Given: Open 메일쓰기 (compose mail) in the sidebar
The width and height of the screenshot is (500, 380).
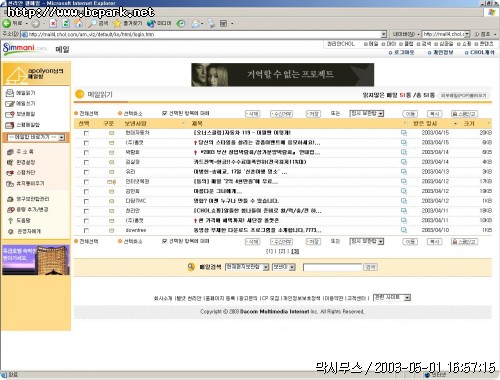Looking at the screenshot, I should coord(25,104).
